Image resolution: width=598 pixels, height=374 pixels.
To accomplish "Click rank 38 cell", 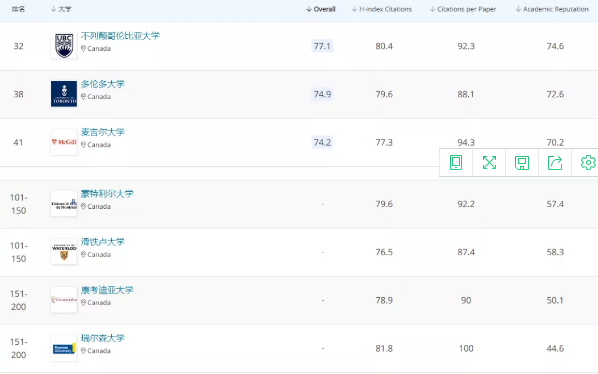I will [x=18, y=94].
